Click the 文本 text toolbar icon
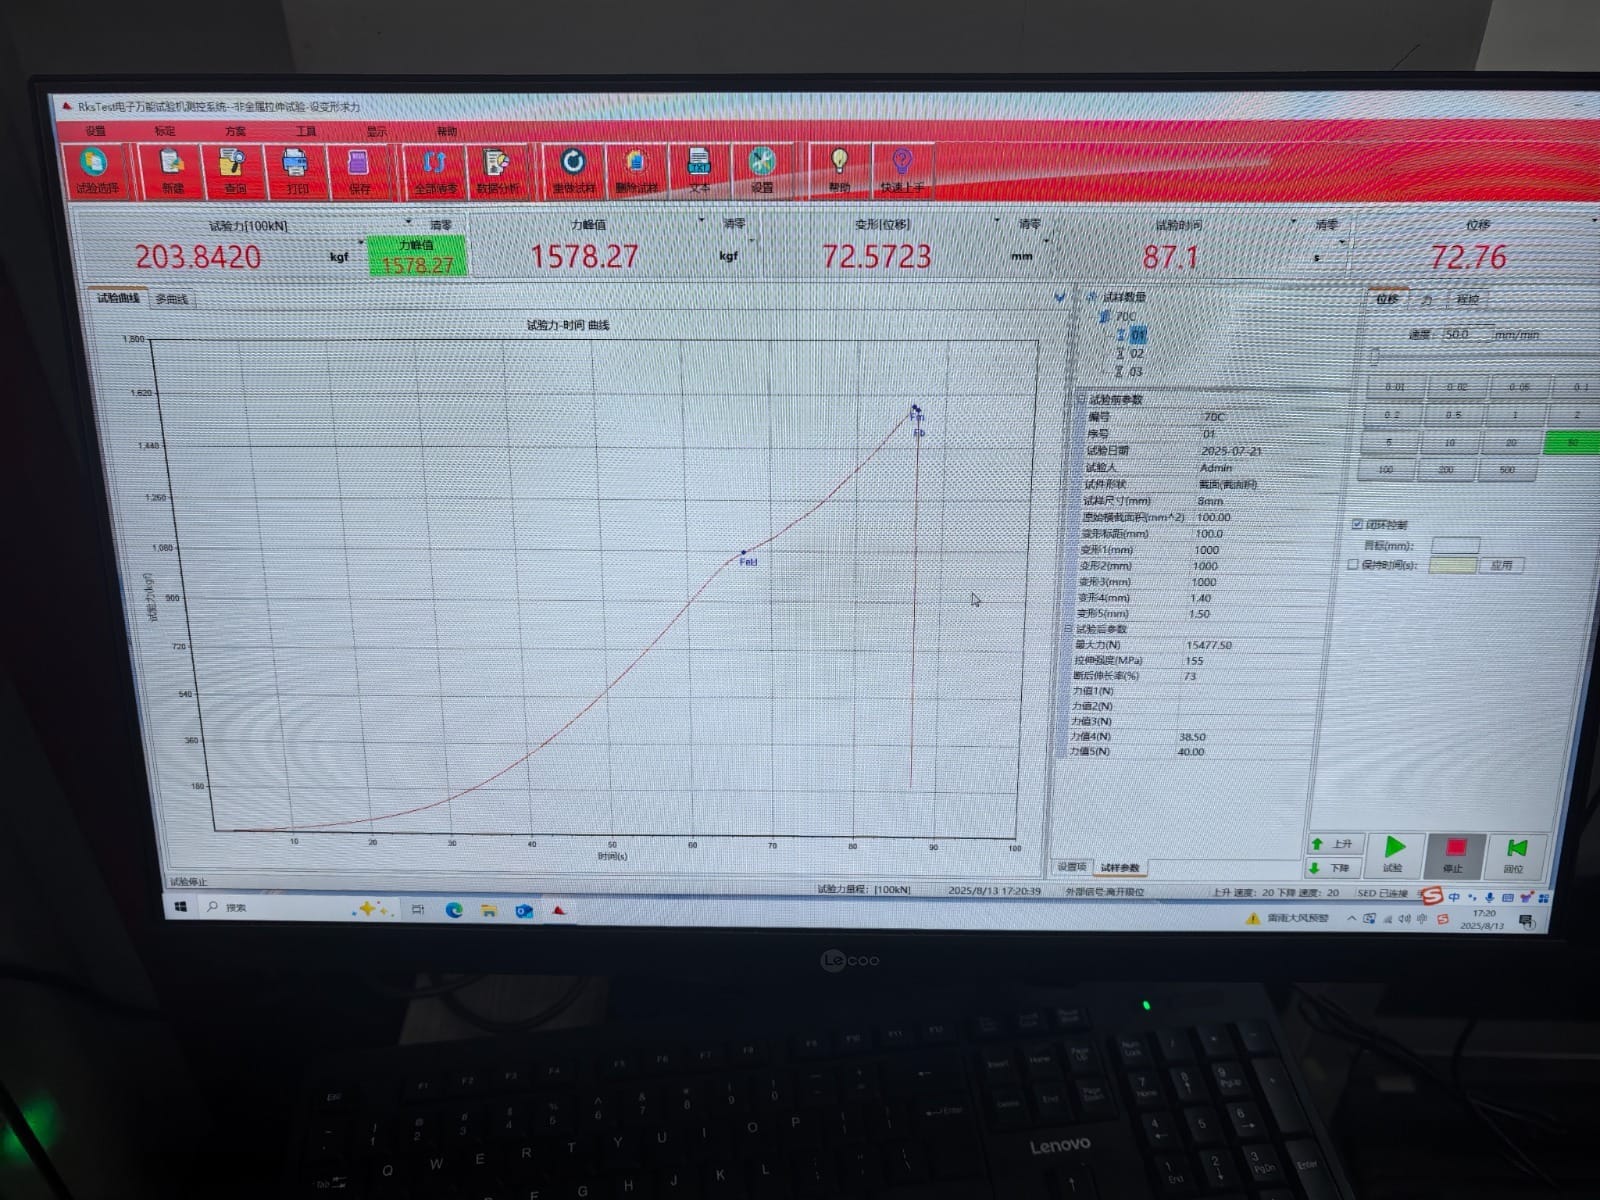Viewport: 1600px width, 1200px height. point(699,169)
